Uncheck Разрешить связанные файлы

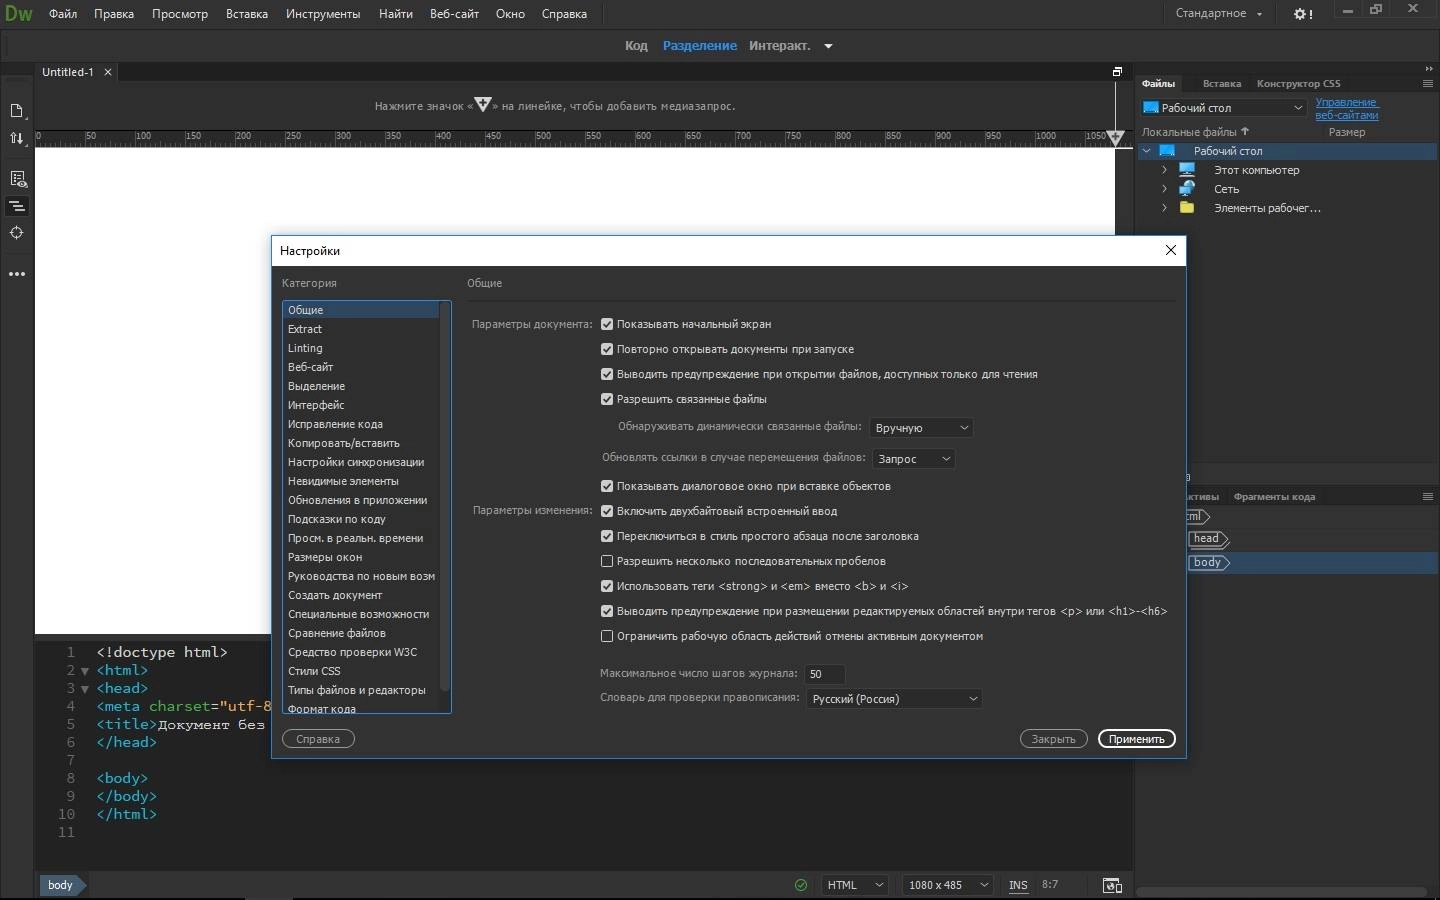click(607, 399)
